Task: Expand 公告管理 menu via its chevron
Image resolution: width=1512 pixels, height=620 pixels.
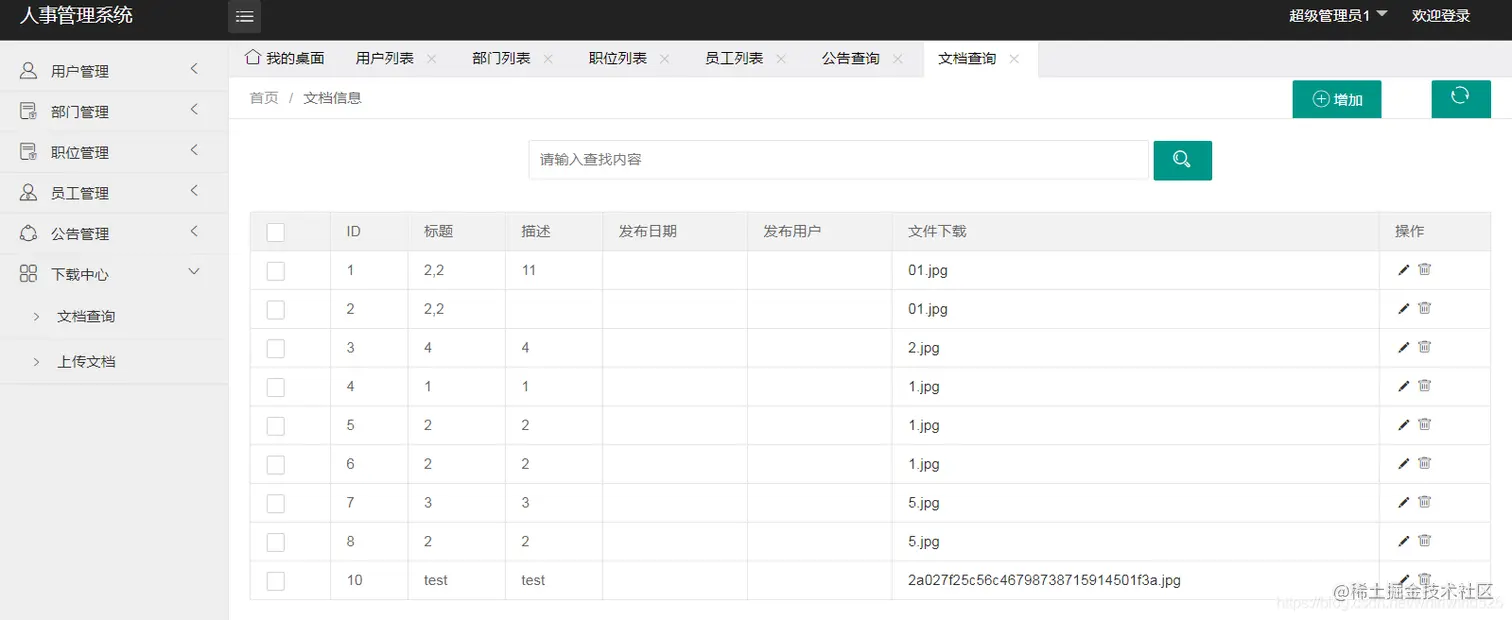Action: pyautogui.click(x=194, y=231)
